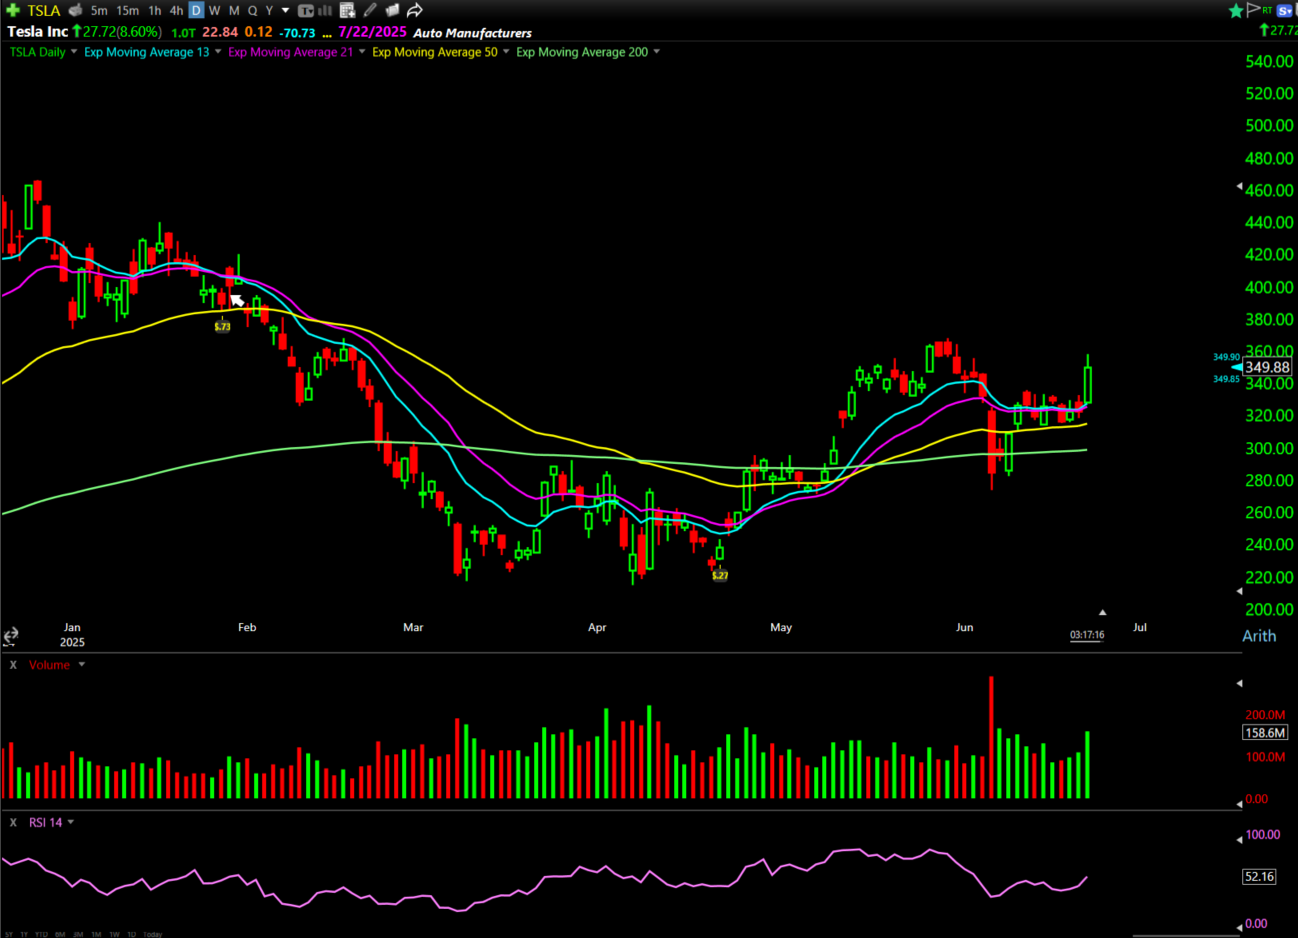Click the 158.6M volume value tag
1298x938 pixels.
pos(1265,733)
